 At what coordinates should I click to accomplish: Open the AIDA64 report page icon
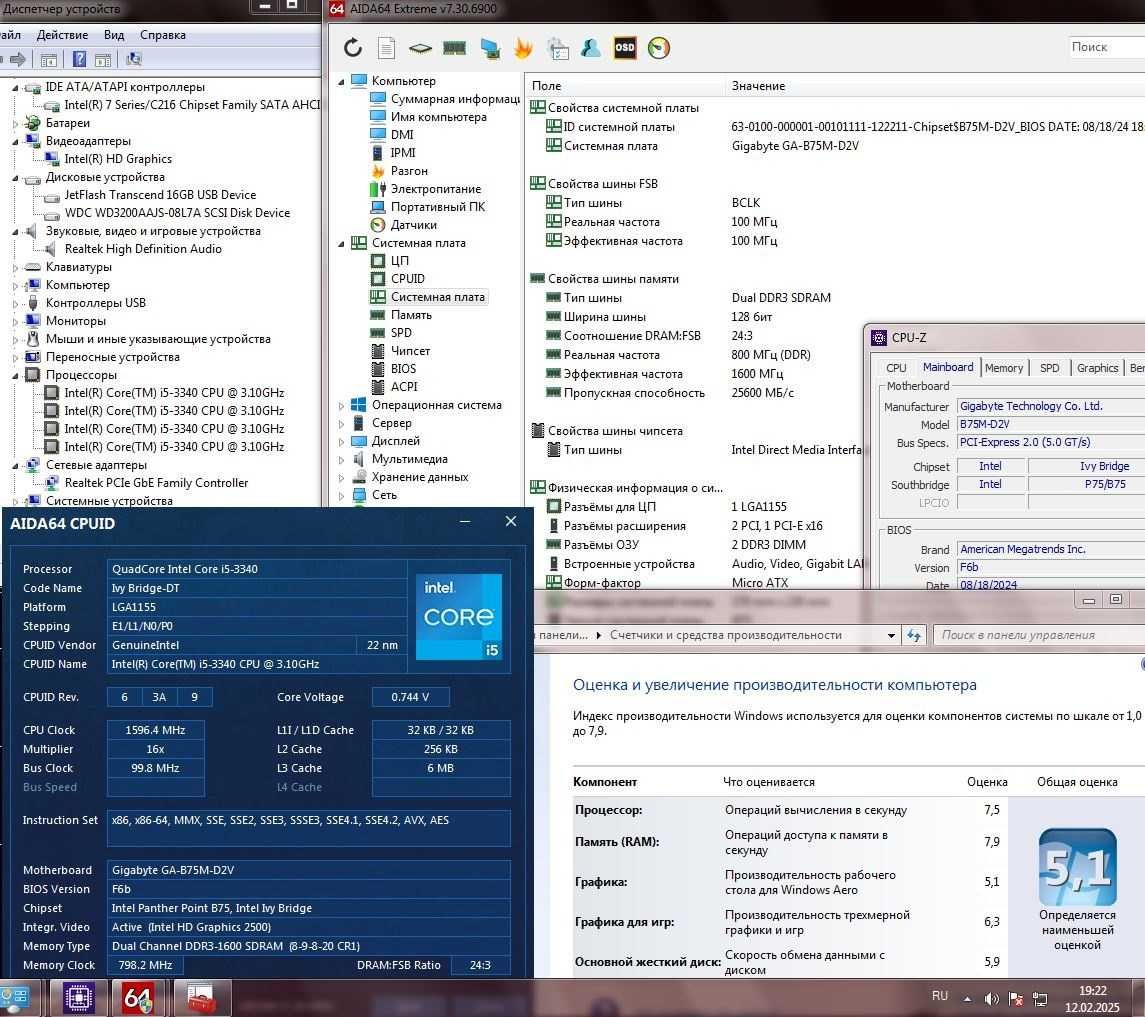[386, 48]
